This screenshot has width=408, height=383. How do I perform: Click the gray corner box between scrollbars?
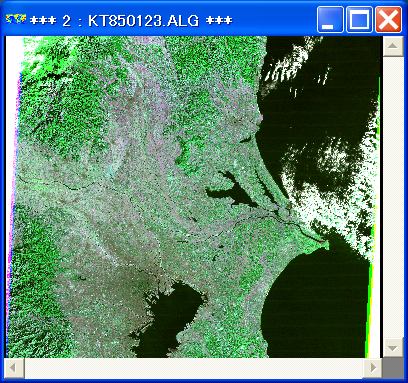(x=392, y=368)
